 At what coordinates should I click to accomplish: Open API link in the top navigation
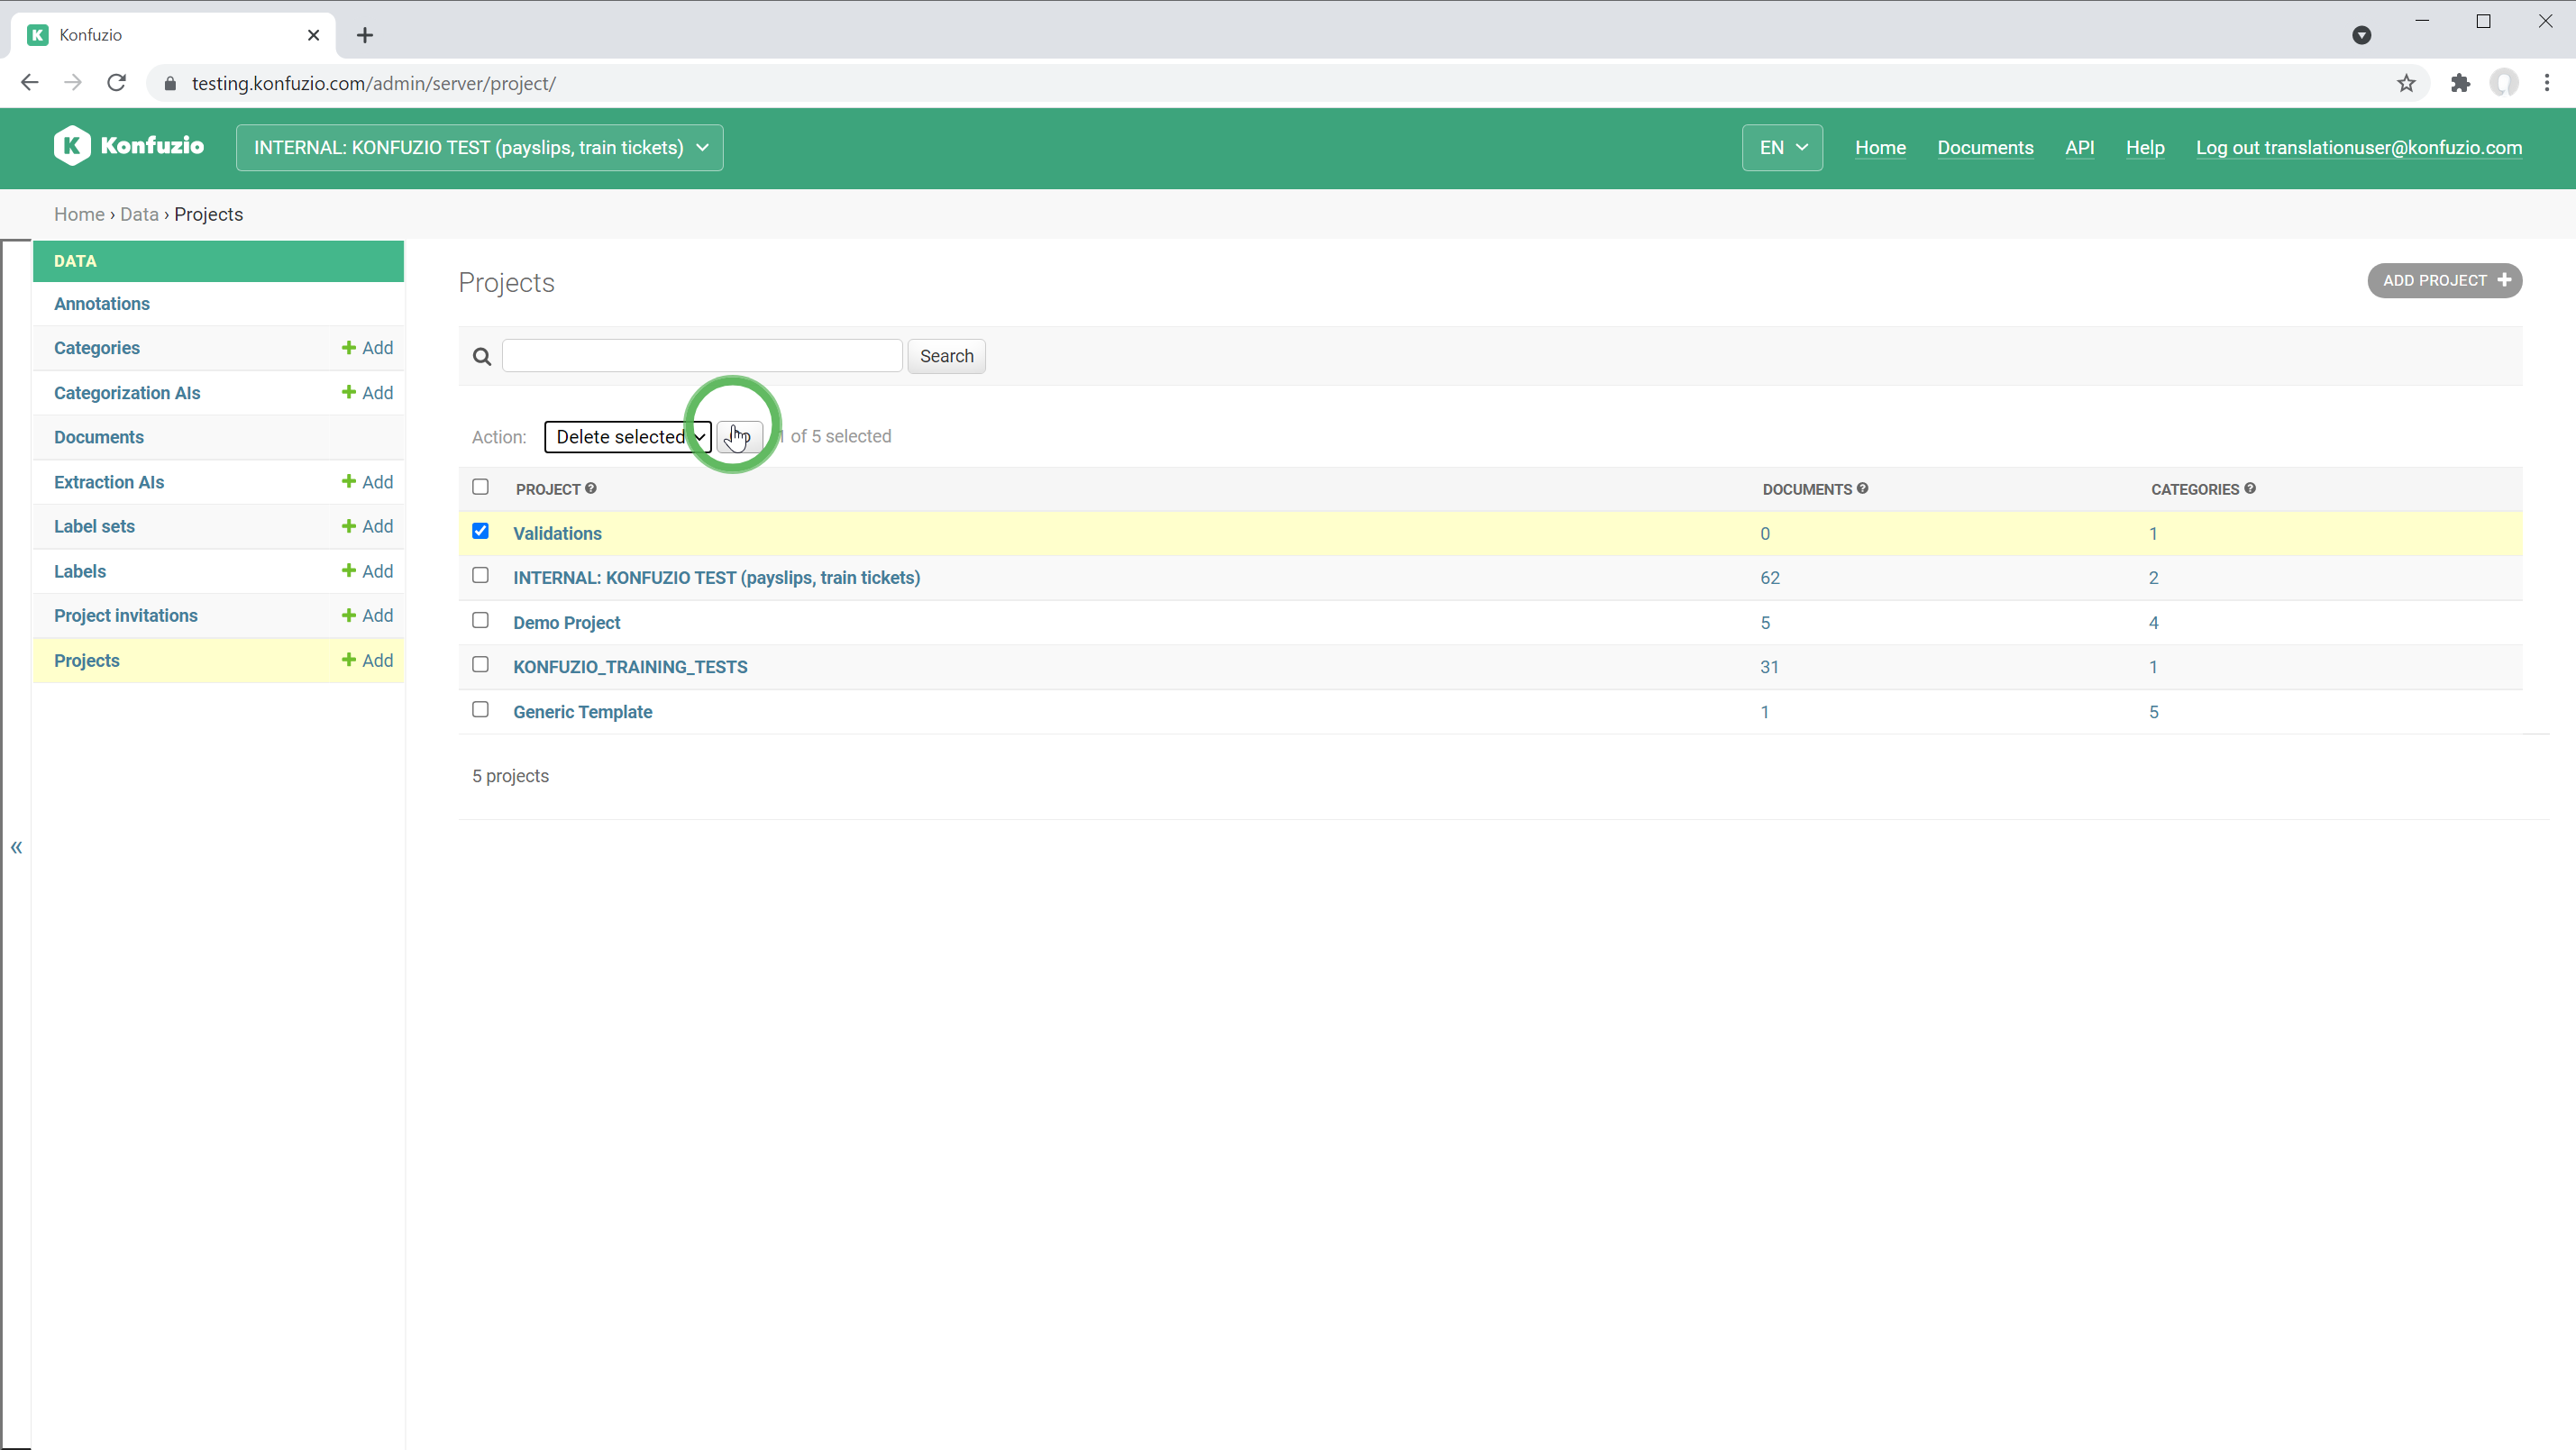pyautogui.click(x=2079, y=148)
